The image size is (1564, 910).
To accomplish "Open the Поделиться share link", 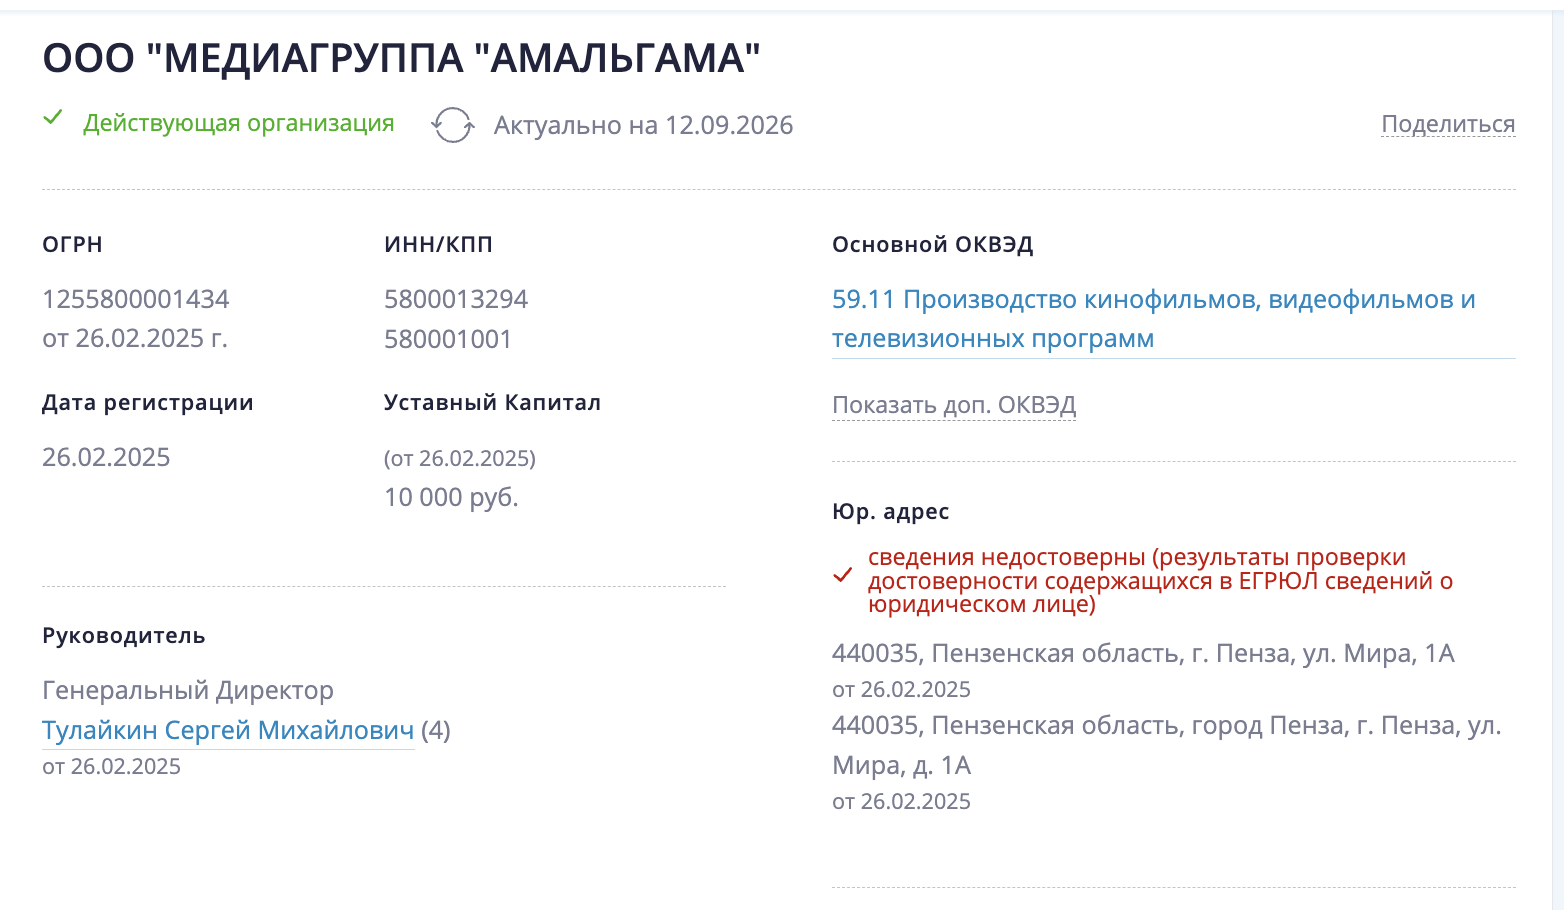I will (x=1448, y=124).
